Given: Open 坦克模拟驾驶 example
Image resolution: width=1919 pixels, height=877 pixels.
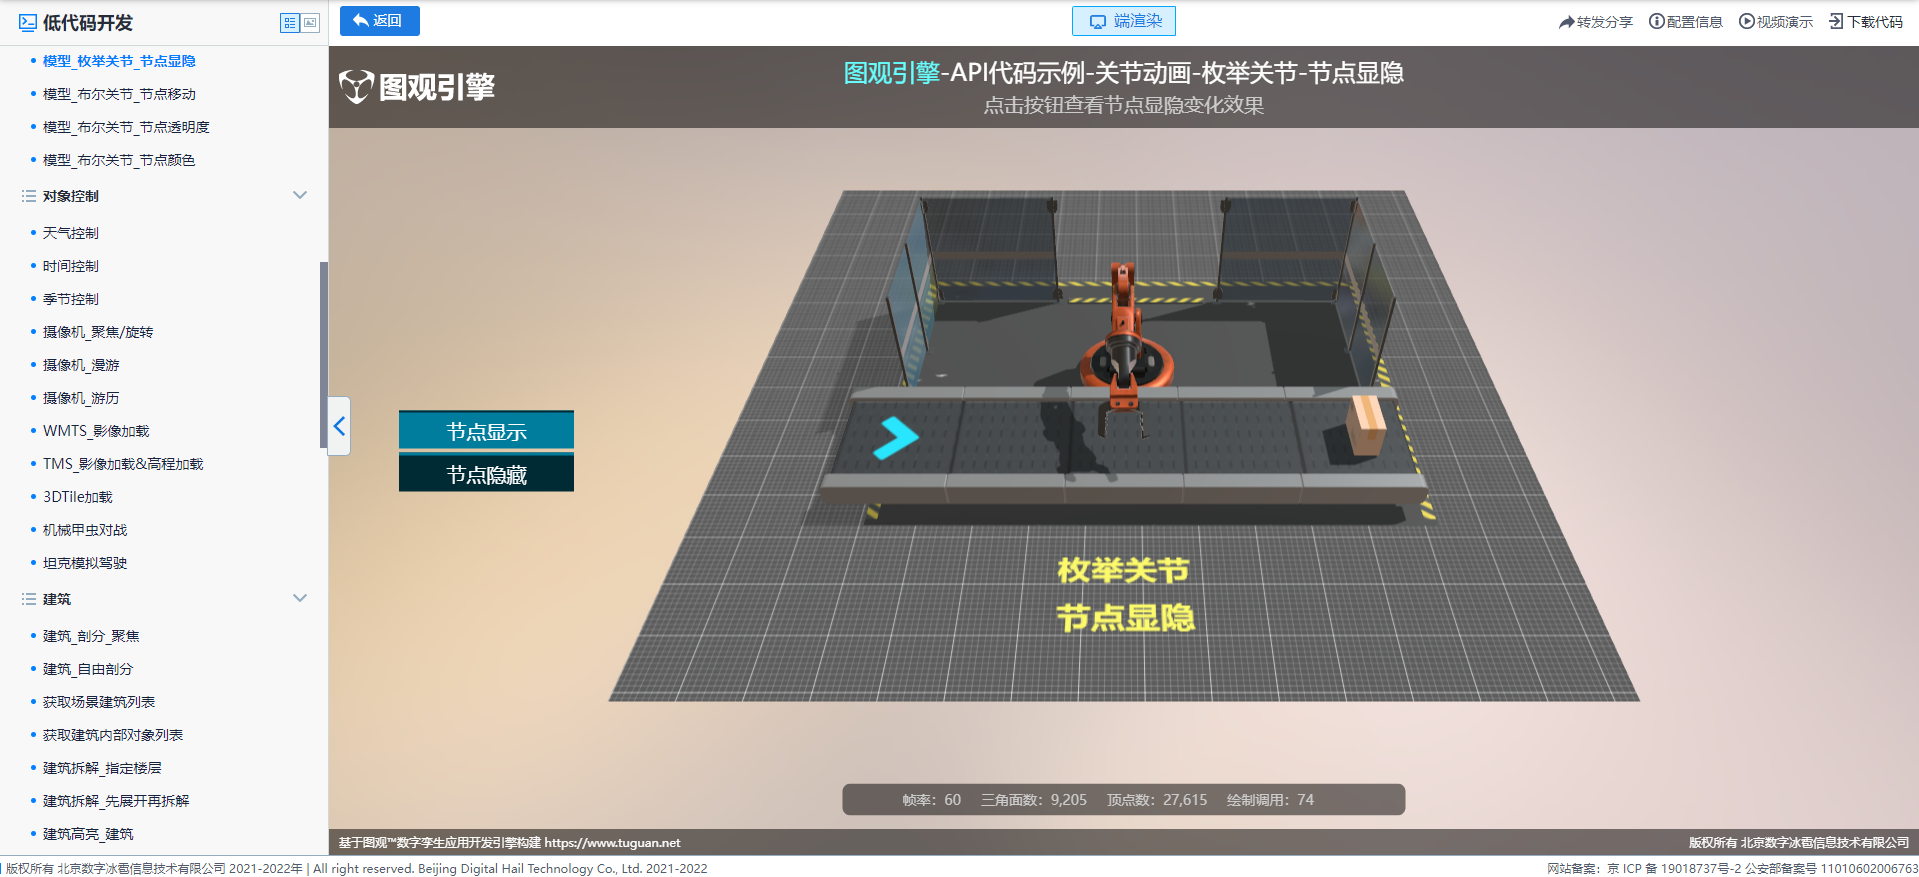Looking at the screenshot, I should pos(85,563).
